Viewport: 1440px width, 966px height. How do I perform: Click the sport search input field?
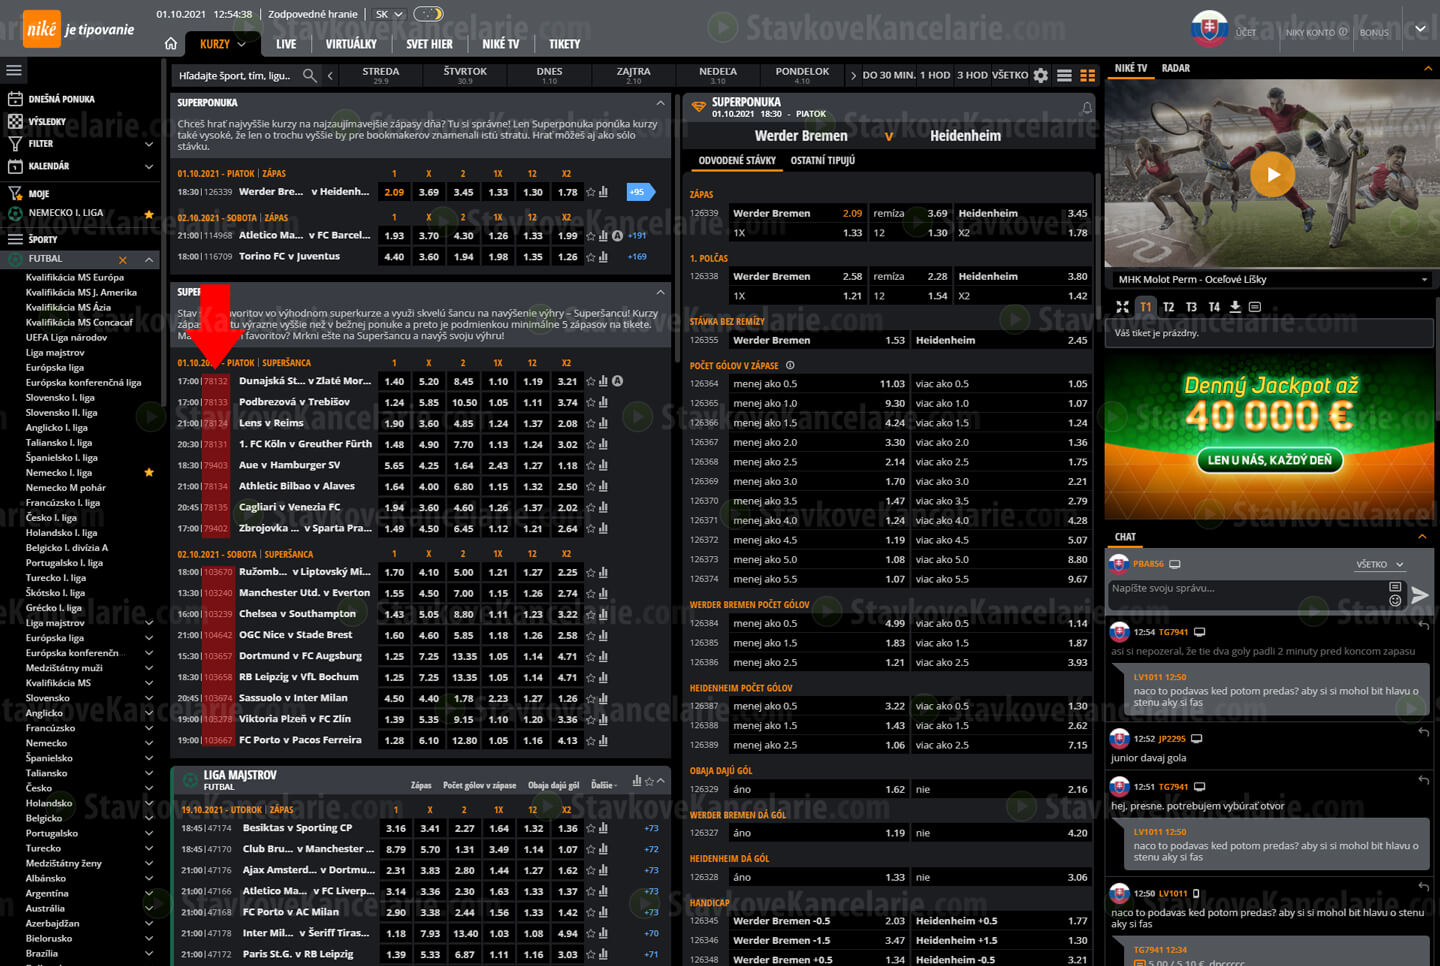coord(235,75)
